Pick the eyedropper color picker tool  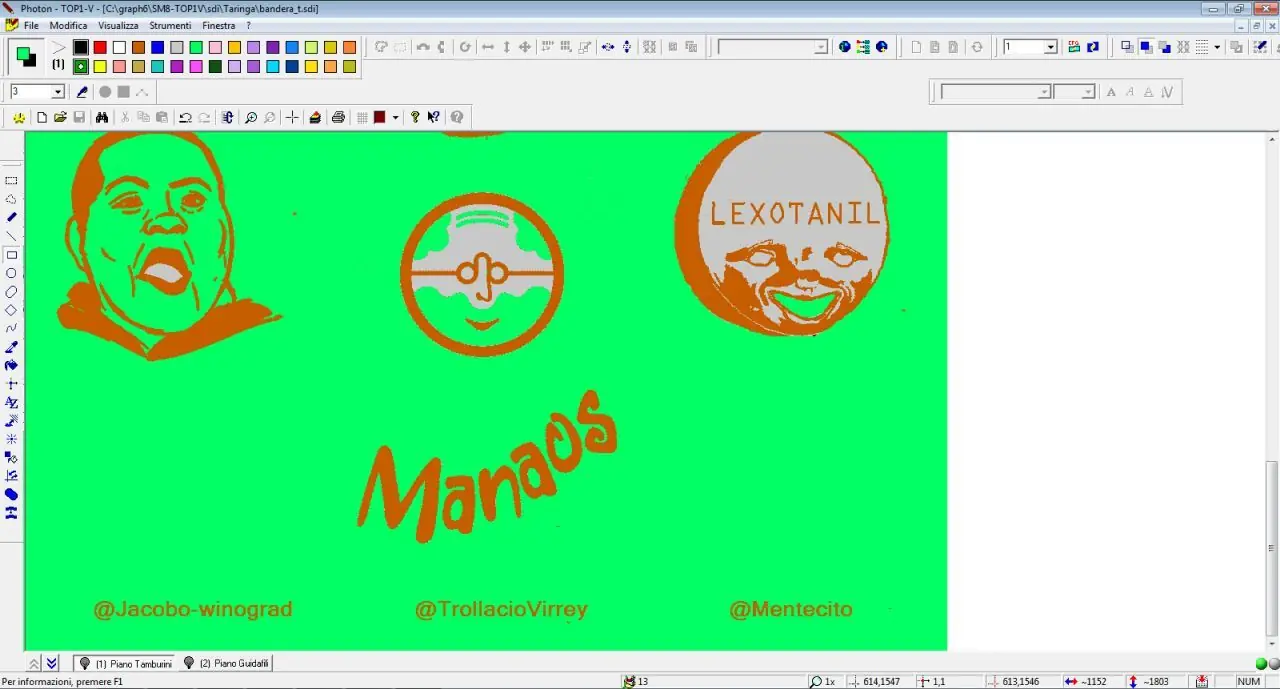coord(12,347)
